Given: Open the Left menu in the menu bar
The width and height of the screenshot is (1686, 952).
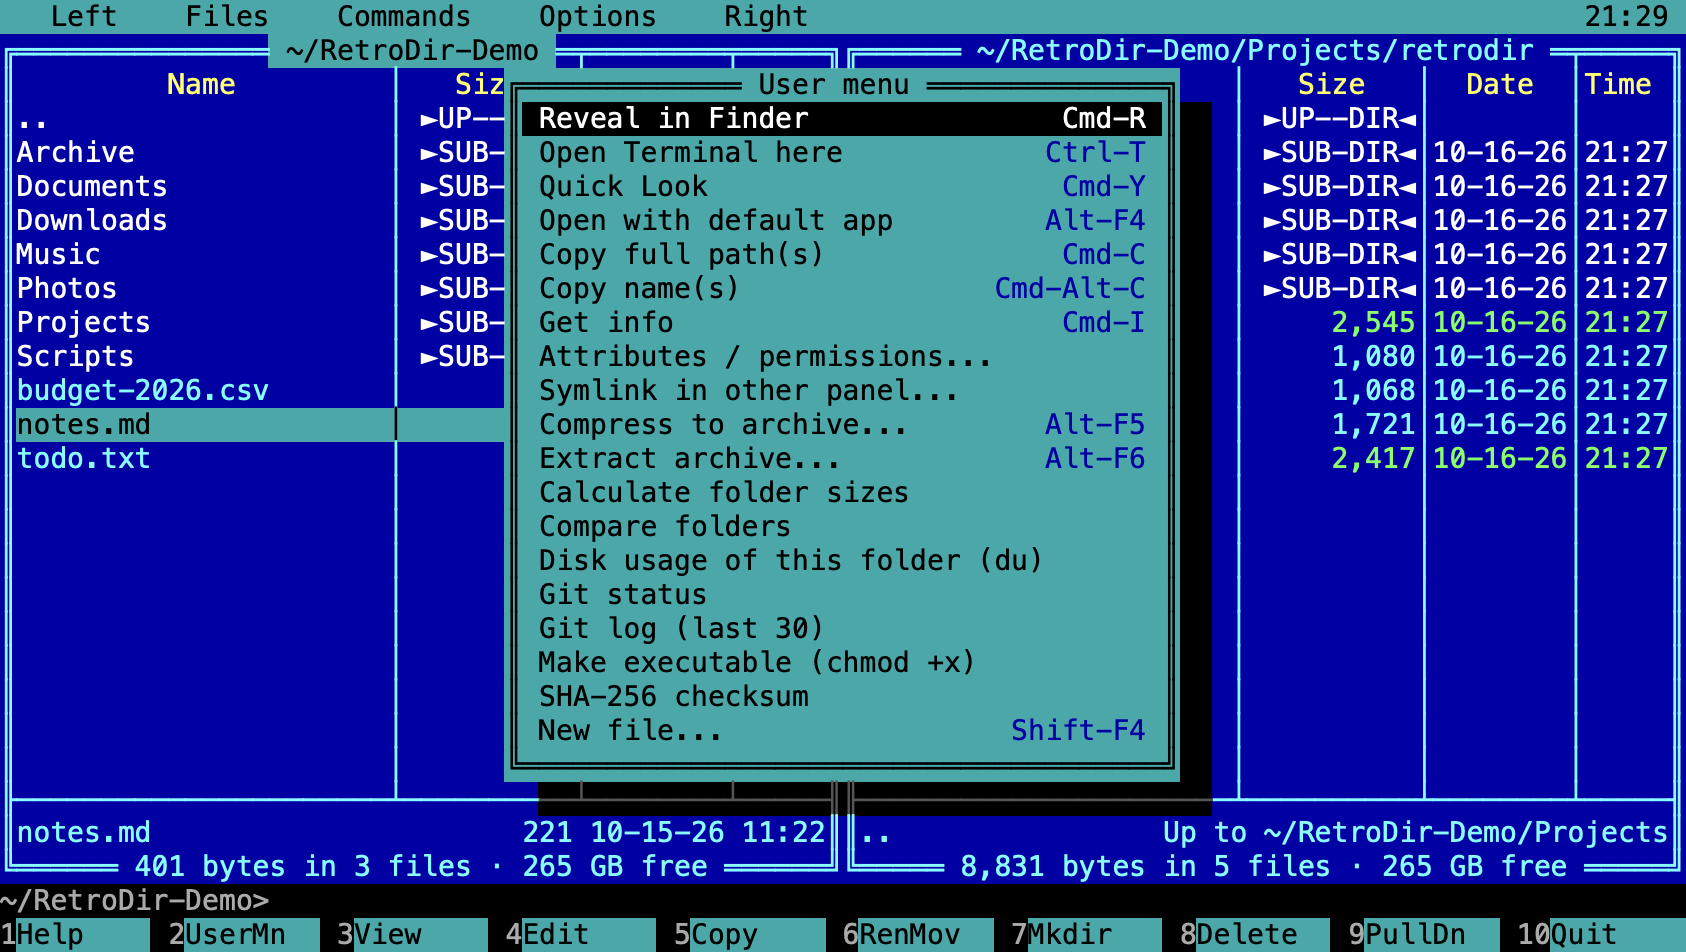Looking at the screenshot, I should click(x=83, y=16).
